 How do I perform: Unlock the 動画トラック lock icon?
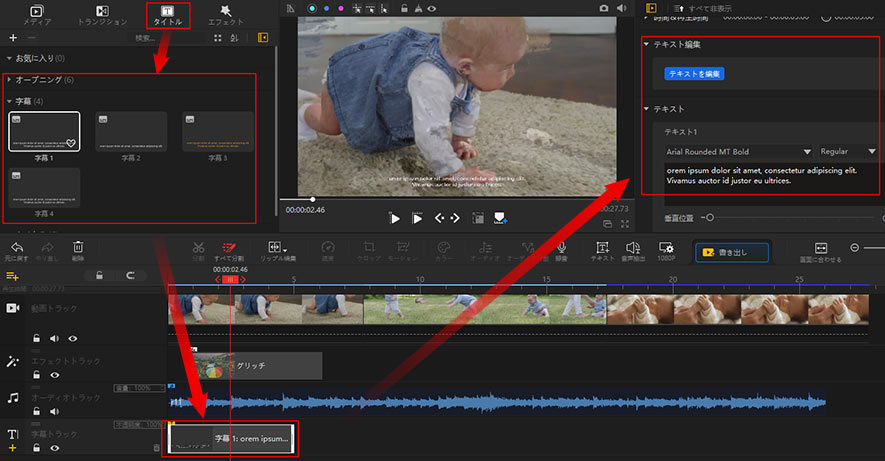click(x=36, y=339)
